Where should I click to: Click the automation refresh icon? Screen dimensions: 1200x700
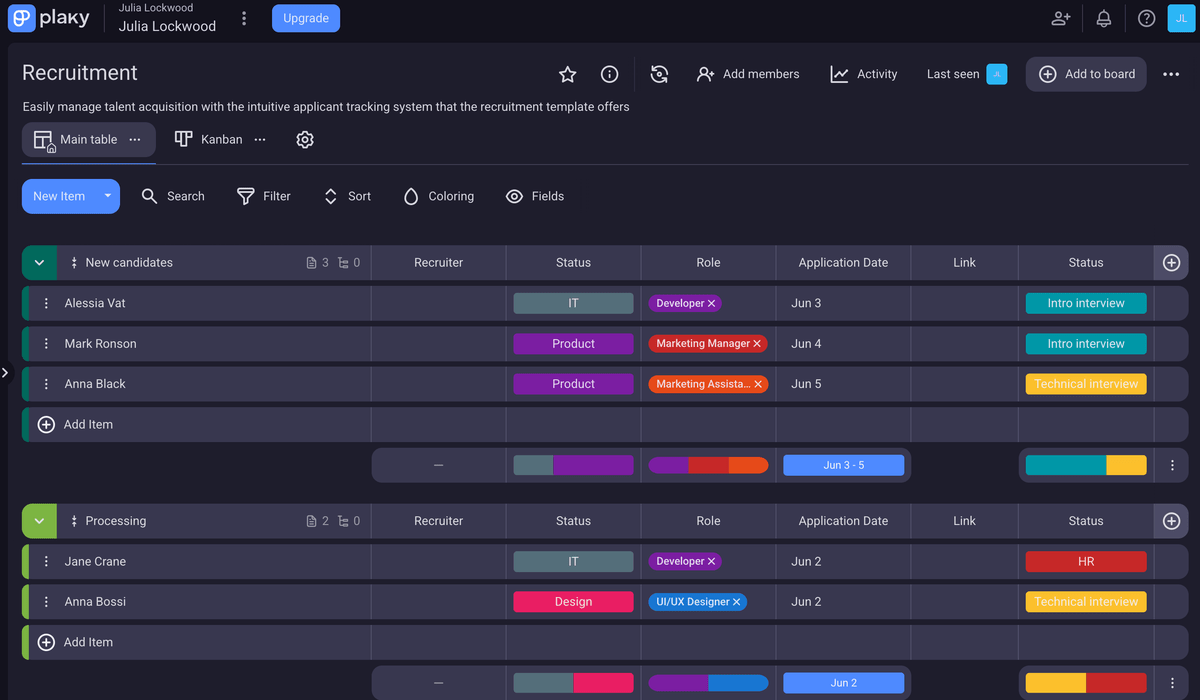coord(659,74)
